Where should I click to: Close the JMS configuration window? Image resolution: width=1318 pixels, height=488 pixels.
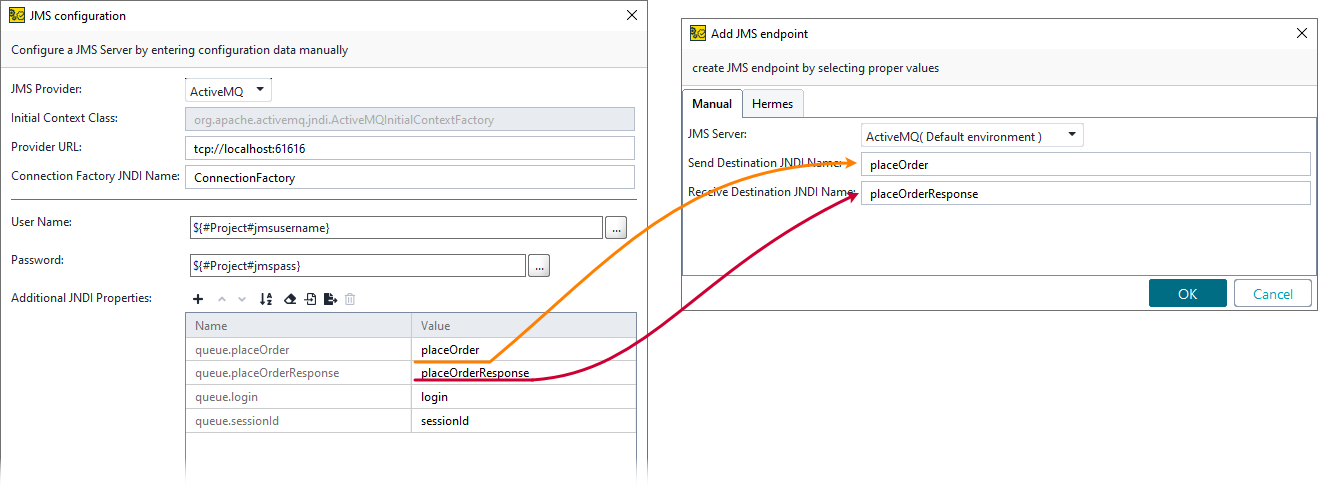tap(631, 15)
